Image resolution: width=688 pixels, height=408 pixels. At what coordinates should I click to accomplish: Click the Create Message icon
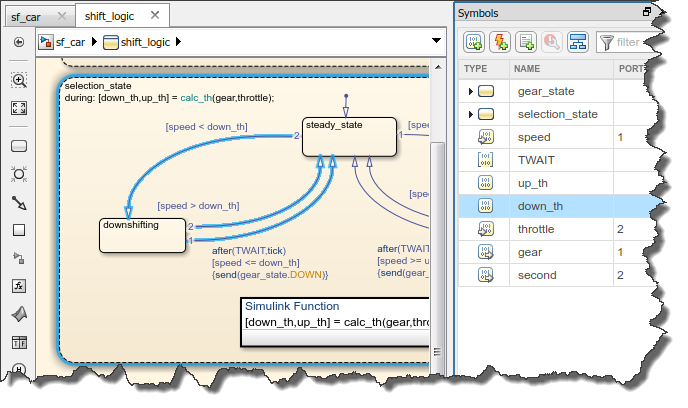click(526, 41)
